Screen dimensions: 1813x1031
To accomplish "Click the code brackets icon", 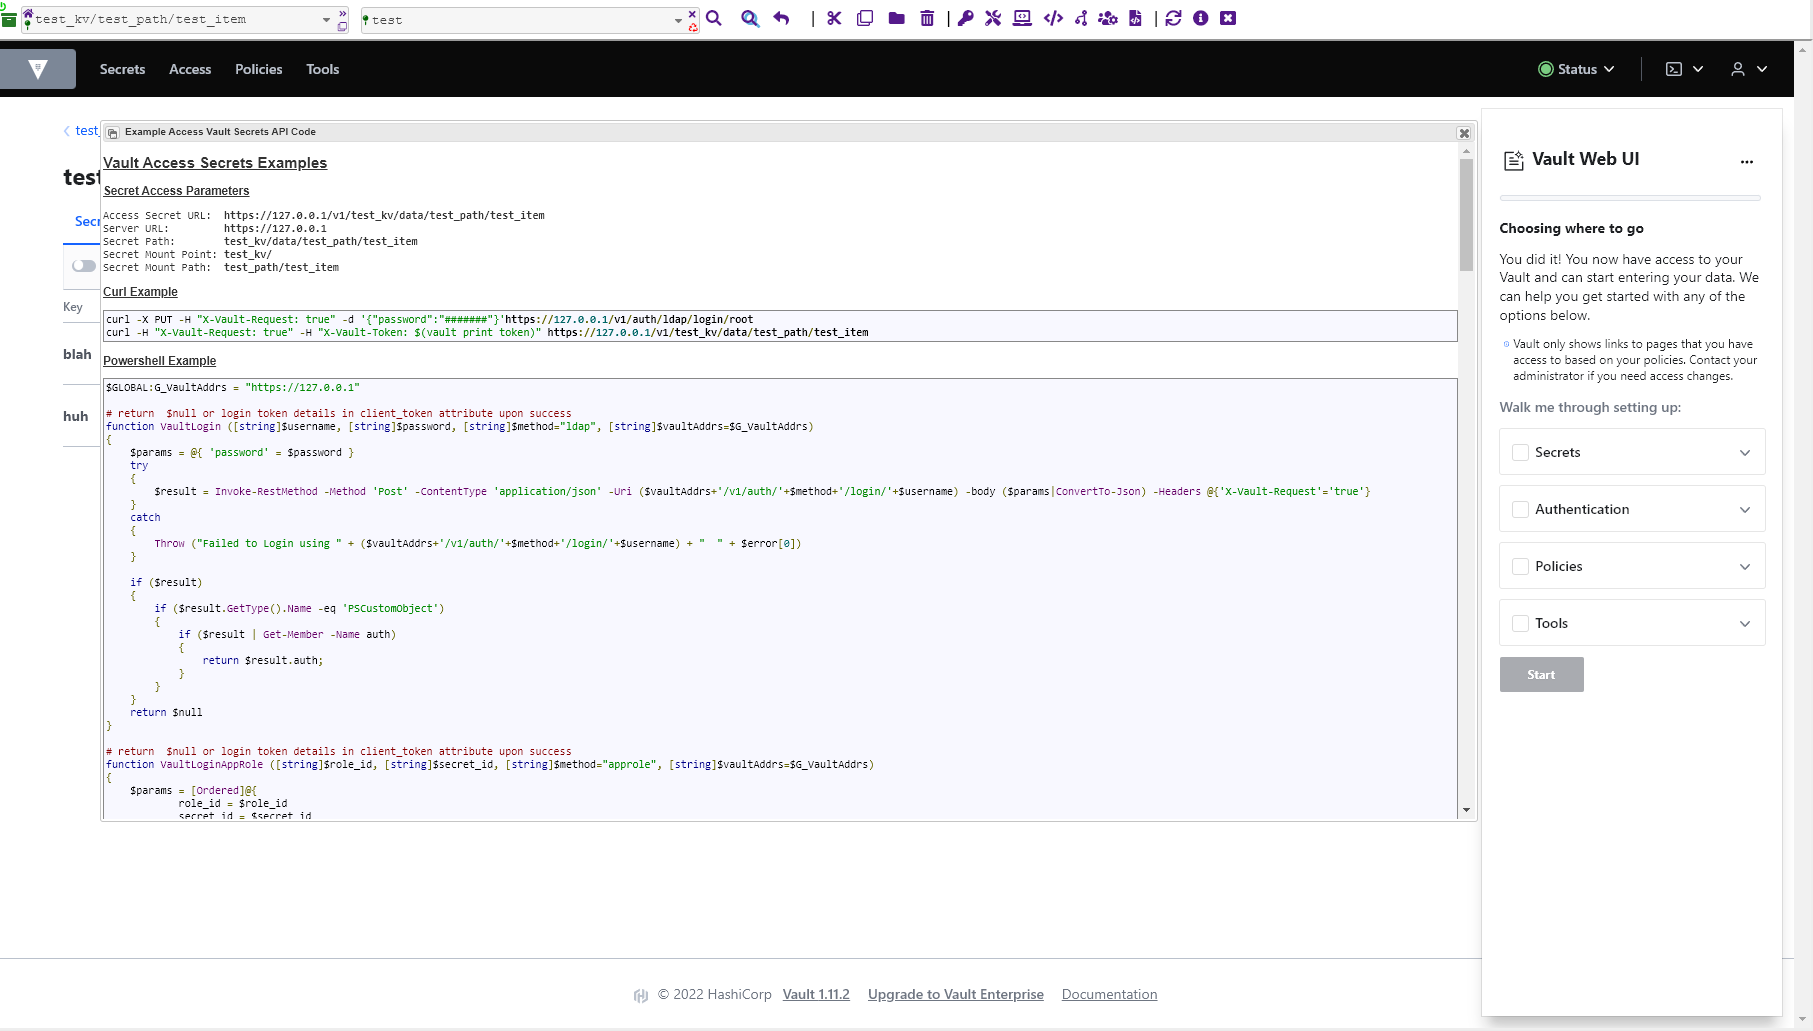I will click(x=1053, y=18).
